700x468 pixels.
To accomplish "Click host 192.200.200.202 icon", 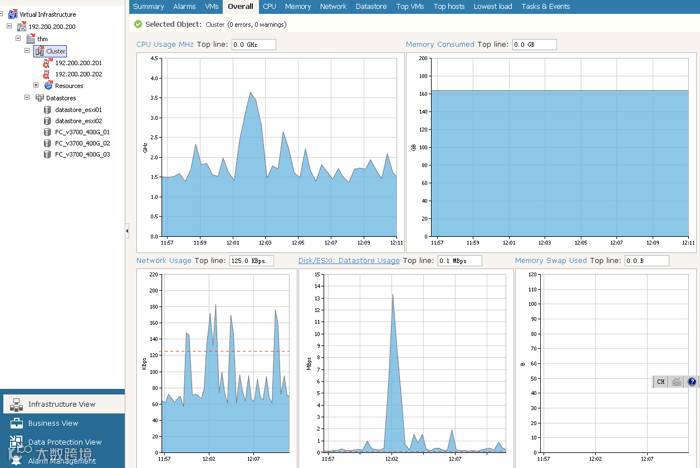I will pos(47,74).
